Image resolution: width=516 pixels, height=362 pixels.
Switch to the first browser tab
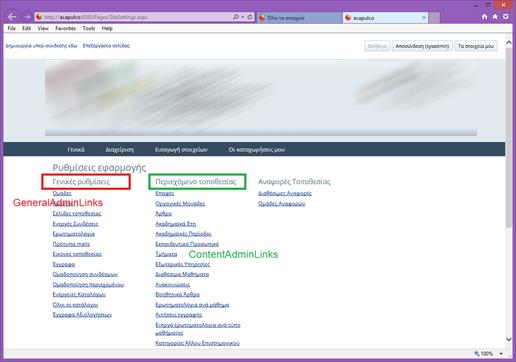pos(299,18)
